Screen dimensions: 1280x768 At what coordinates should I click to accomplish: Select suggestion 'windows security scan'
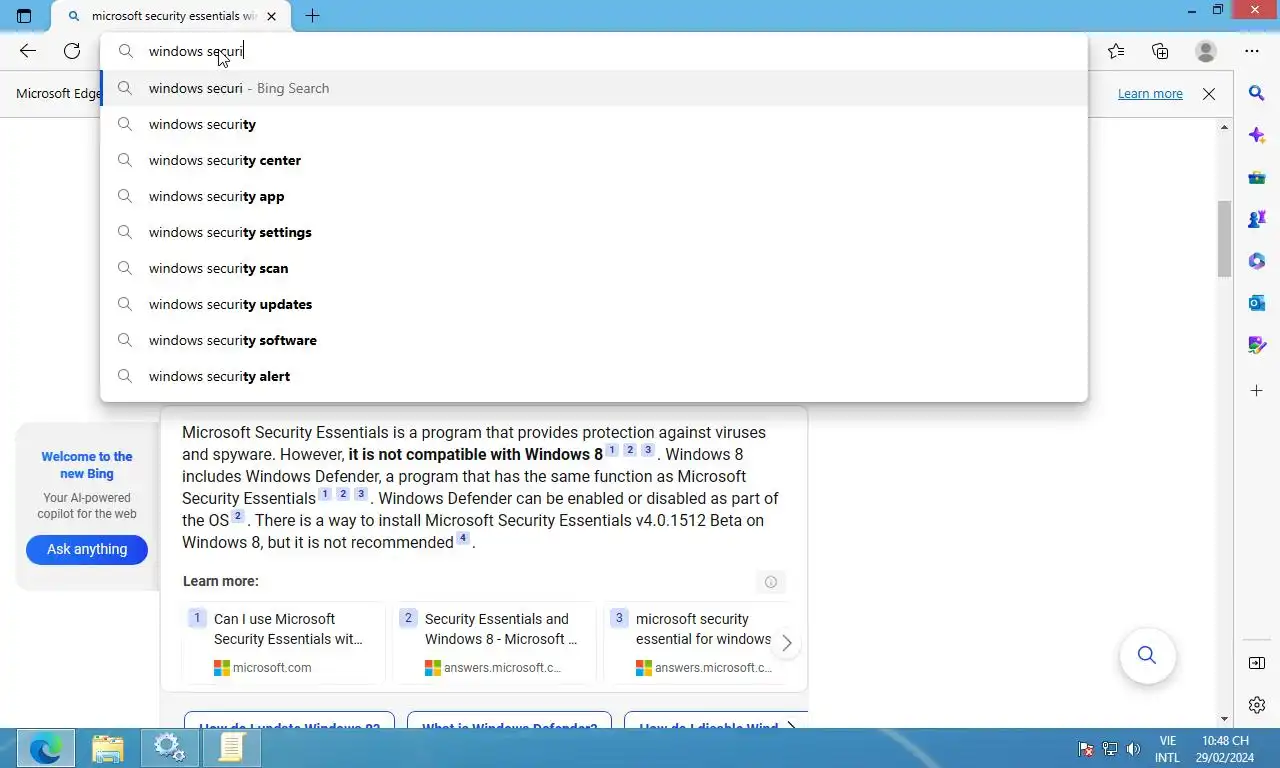[x=594, y=268]
